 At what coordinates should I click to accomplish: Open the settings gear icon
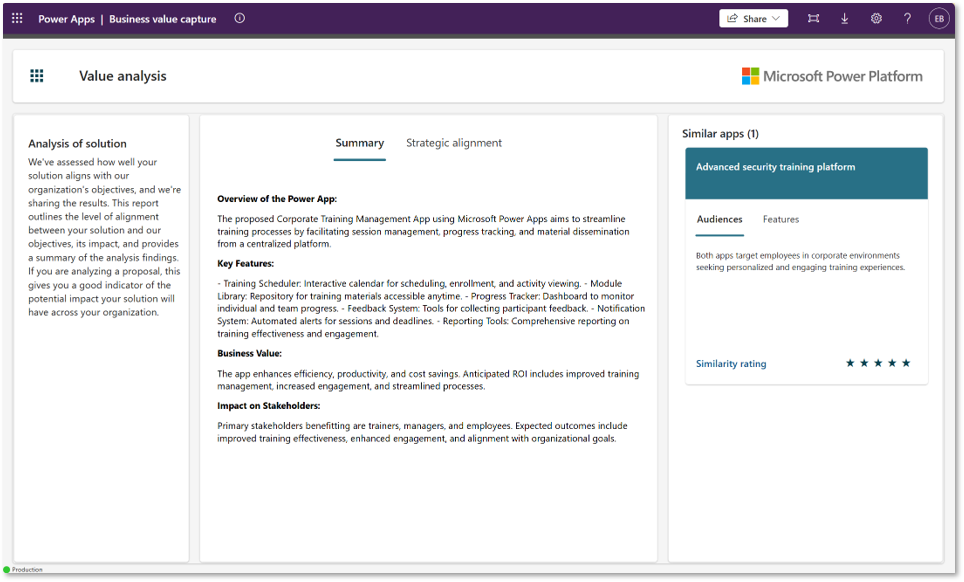[x=876, y=18]
